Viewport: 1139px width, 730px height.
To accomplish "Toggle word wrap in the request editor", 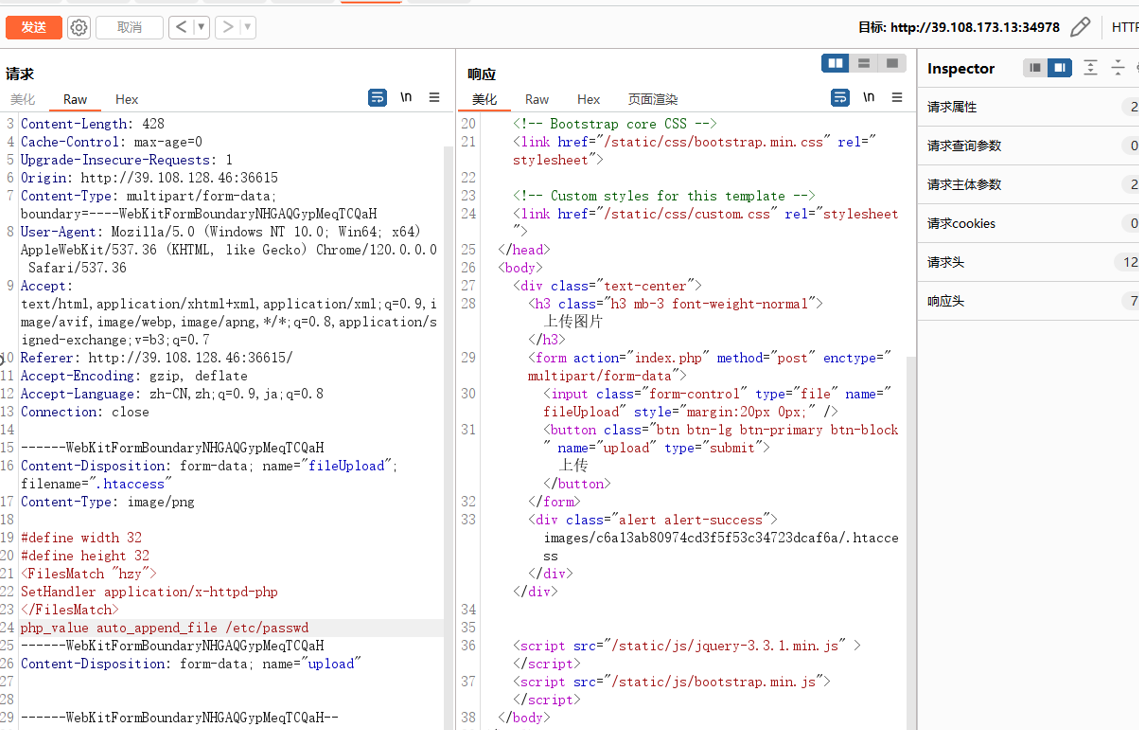I will [x=378, y=97].
